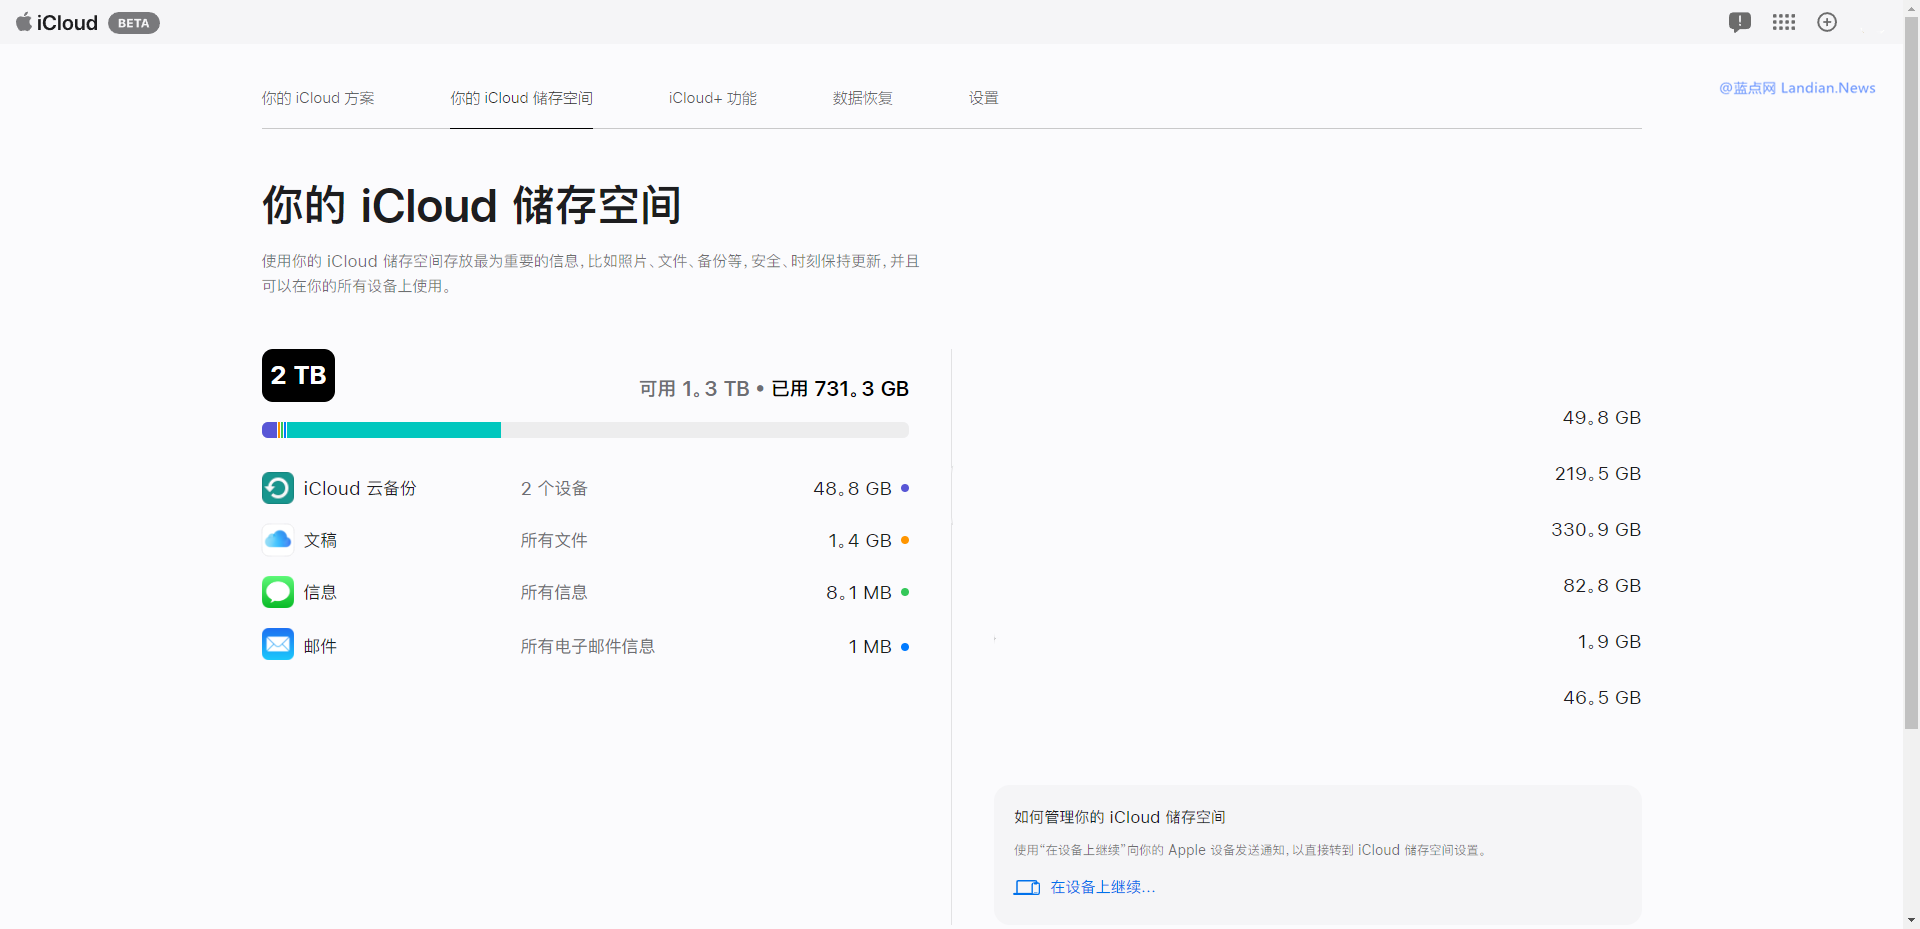Click the green Messages 信息 icon
The image size is (1920, 929).
point(278,592)
